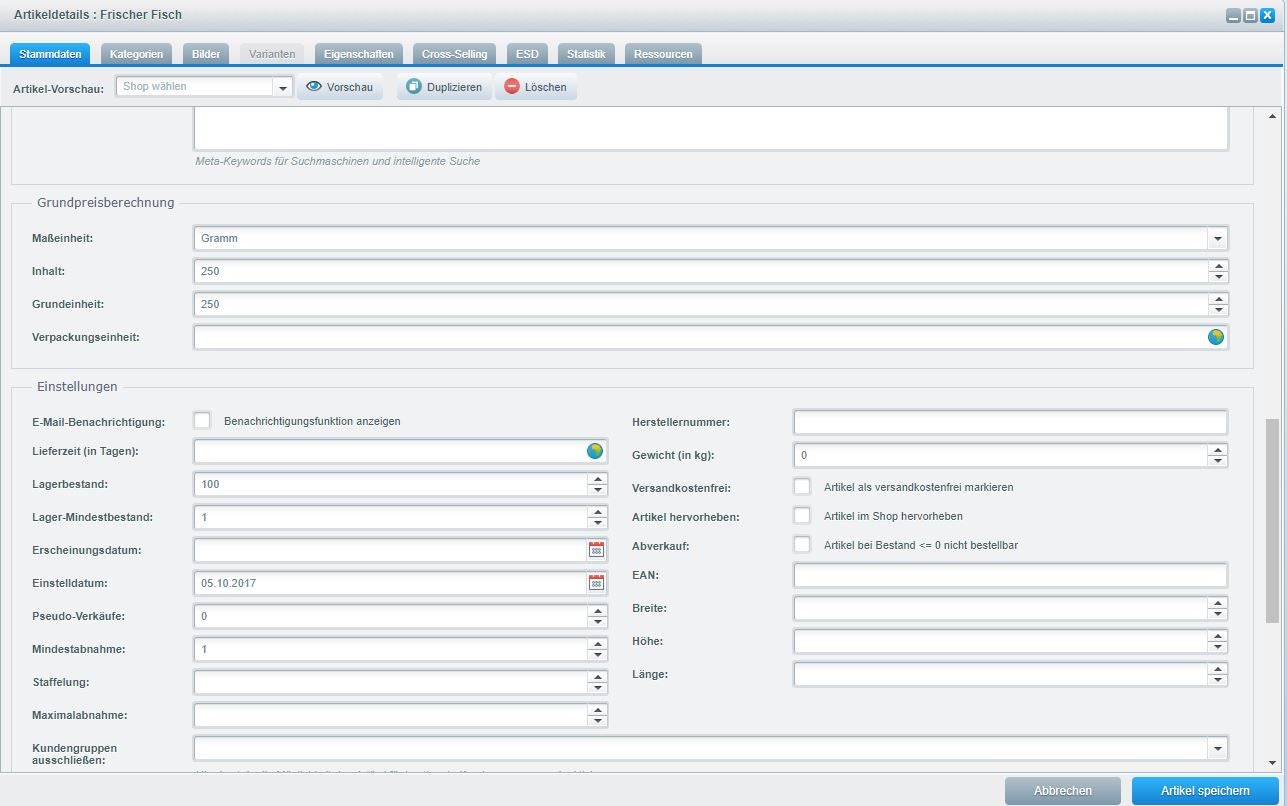Increase Gewicht (in kg) spinner value

pos(1217,450)
